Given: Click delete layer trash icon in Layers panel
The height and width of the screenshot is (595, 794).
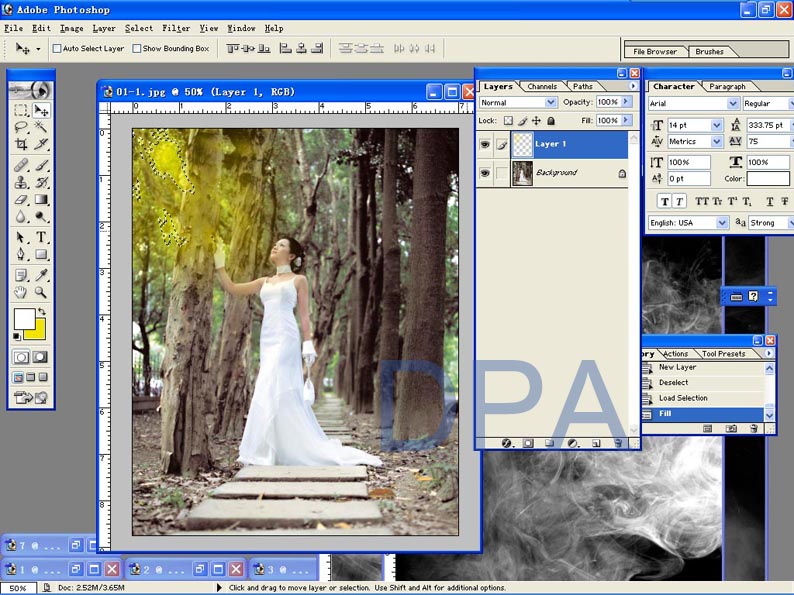Looking at the screenshot, I should [x=618, y=444].
